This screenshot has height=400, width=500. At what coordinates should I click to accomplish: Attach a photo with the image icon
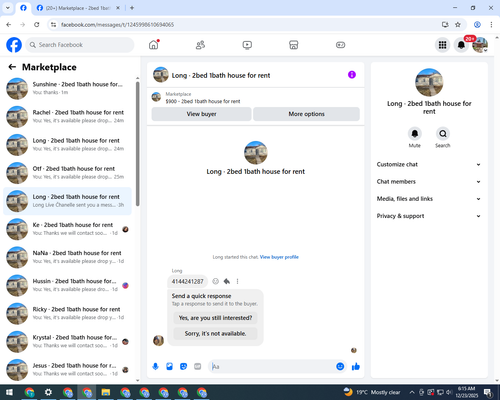point(169,367)
